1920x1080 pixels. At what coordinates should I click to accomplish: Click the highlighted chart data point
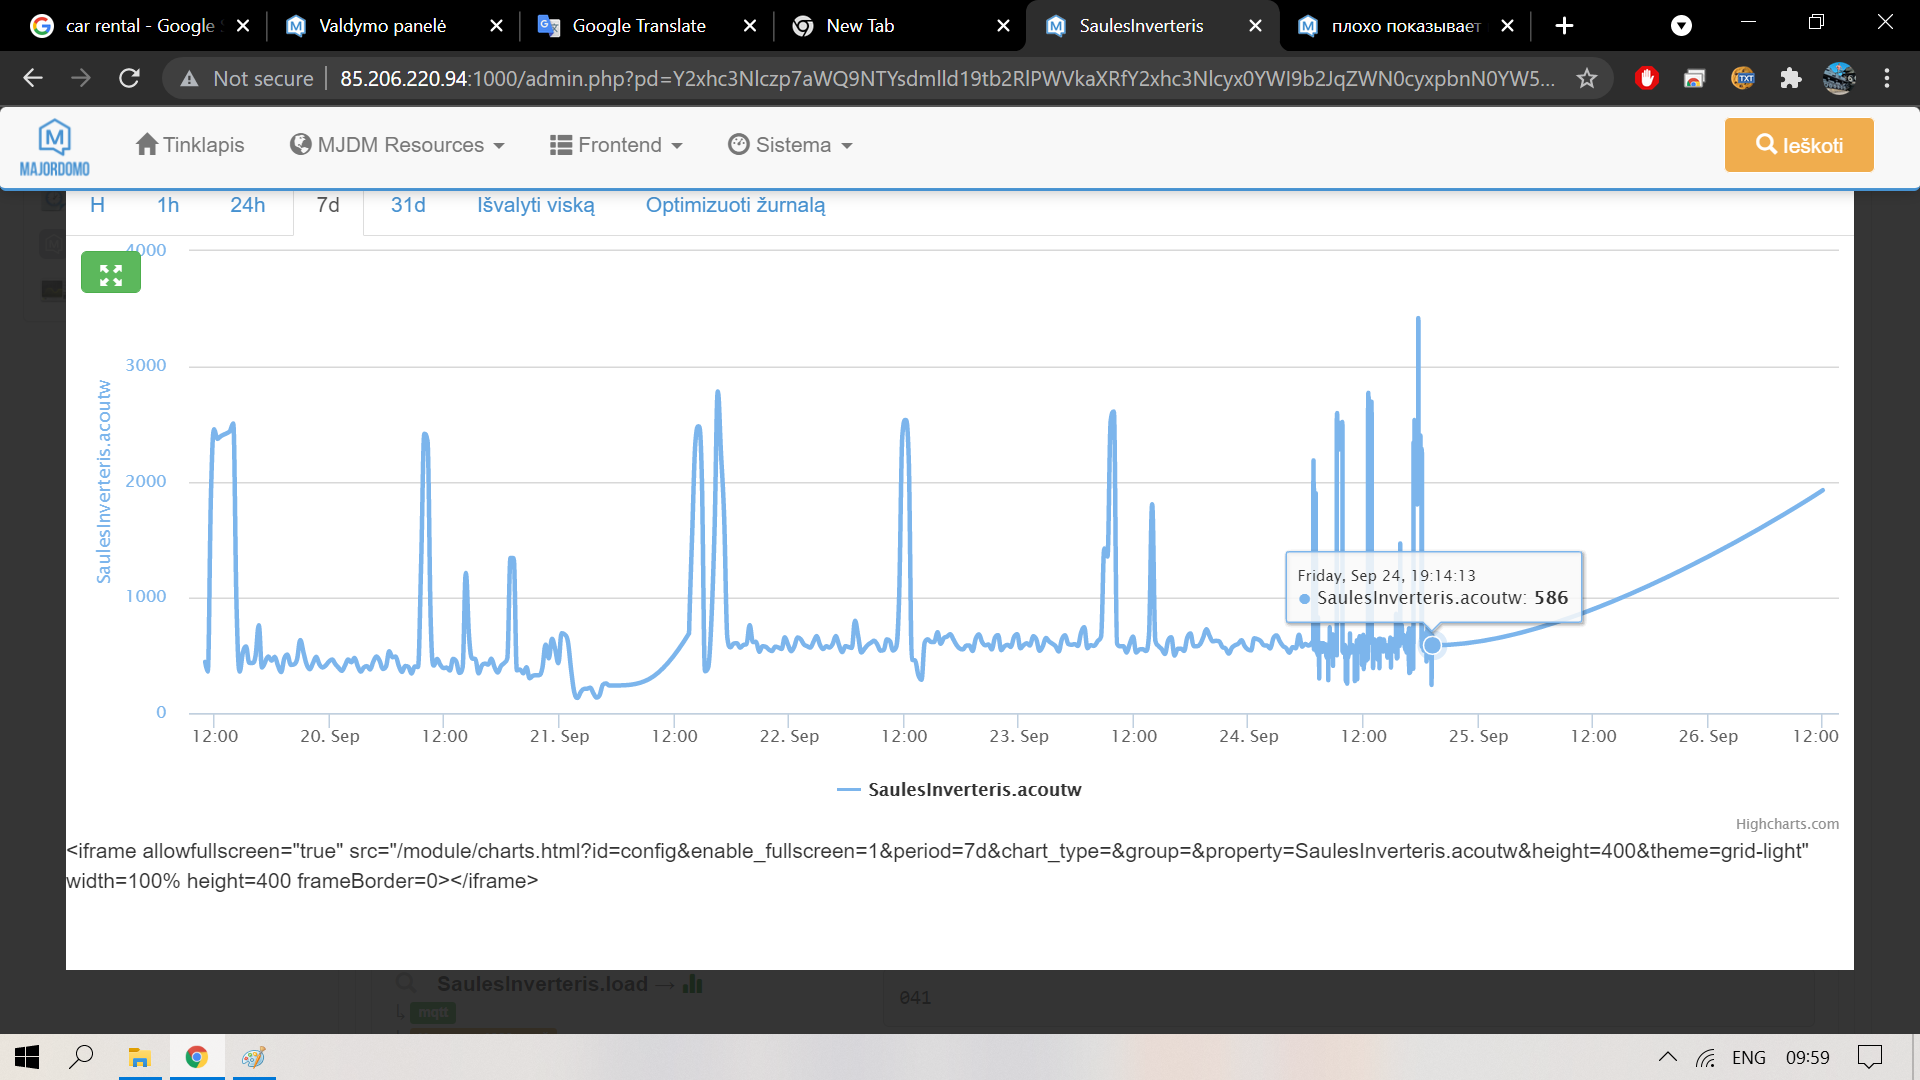click(1432, 646)
